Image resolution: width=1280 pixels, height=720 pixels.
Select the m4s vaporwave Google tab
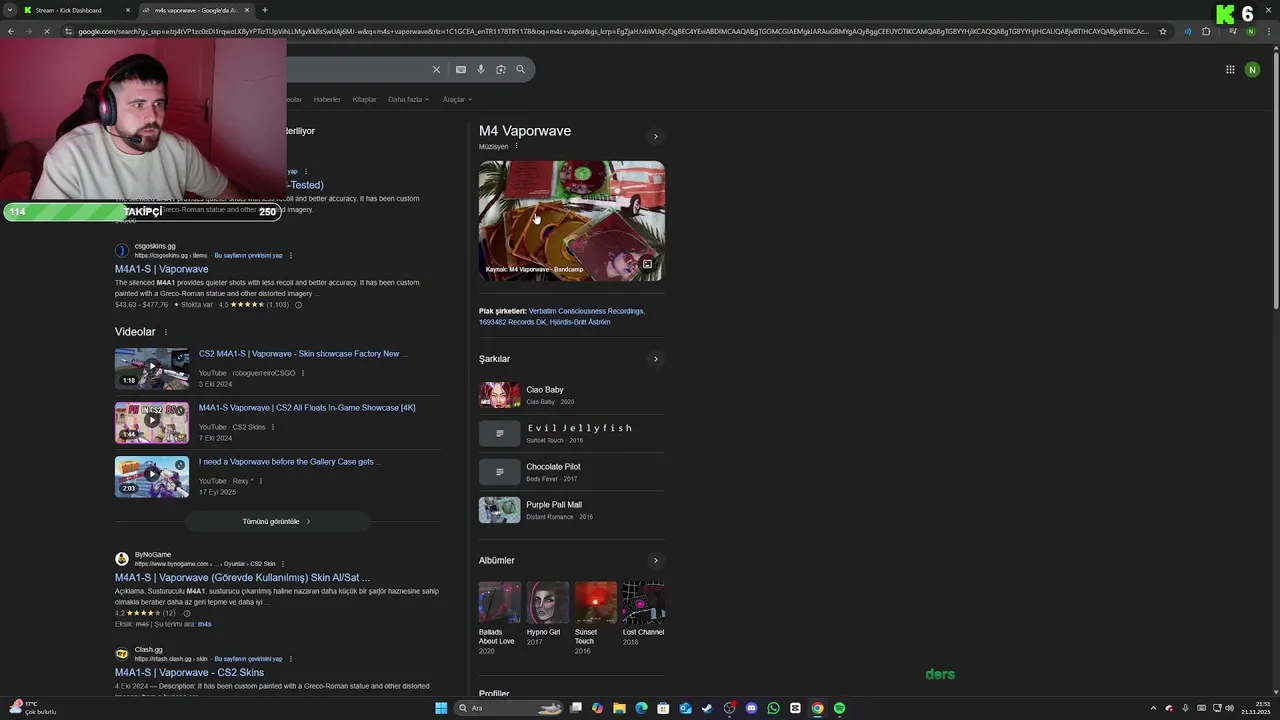[195, 10]
